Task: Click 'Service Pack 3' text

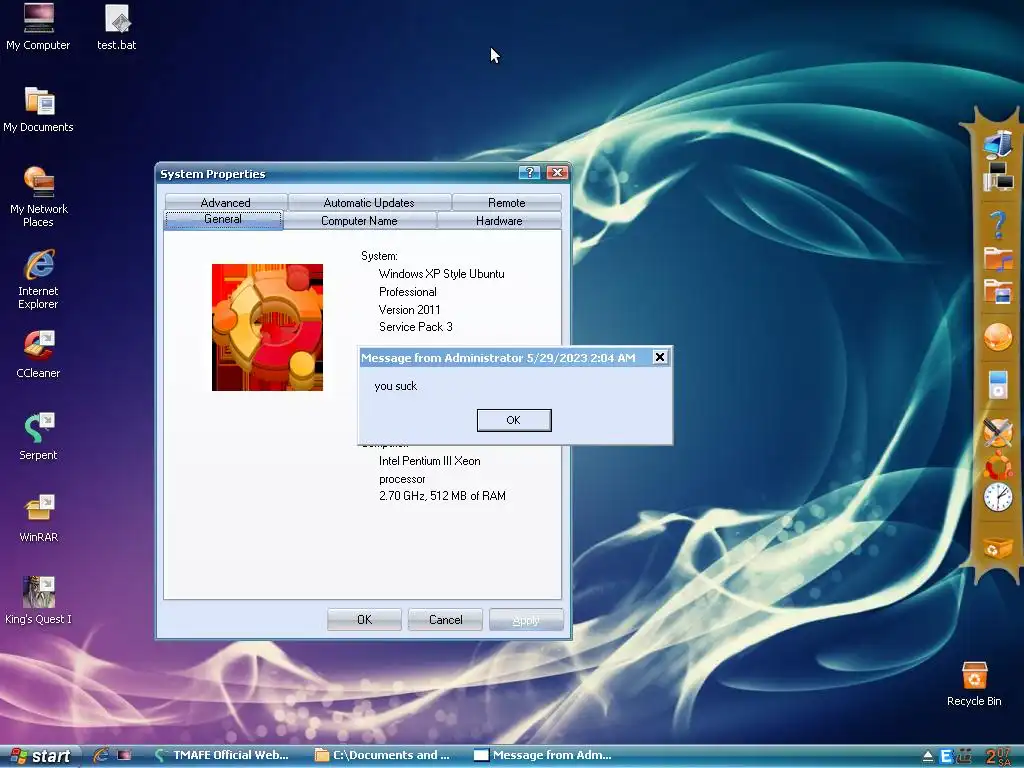Action: [415, 327]
